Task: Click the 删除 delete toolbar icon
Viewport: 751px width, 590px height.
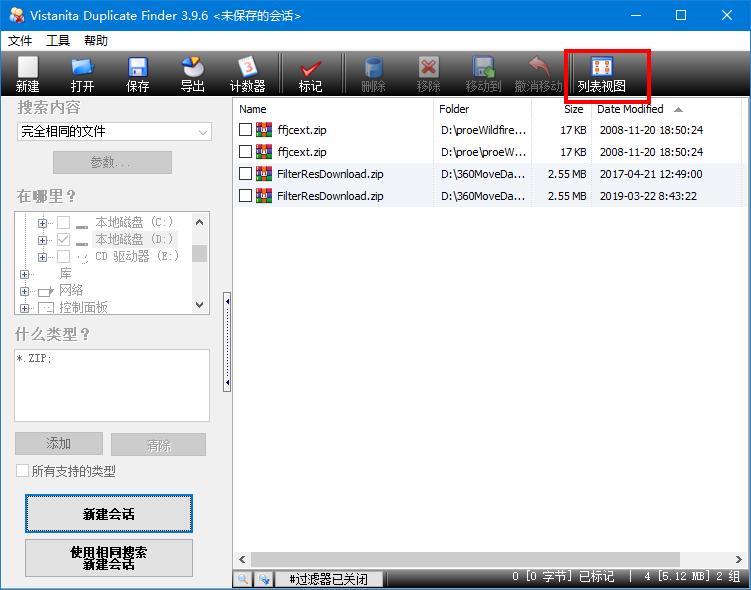Action: pos(373,74)
